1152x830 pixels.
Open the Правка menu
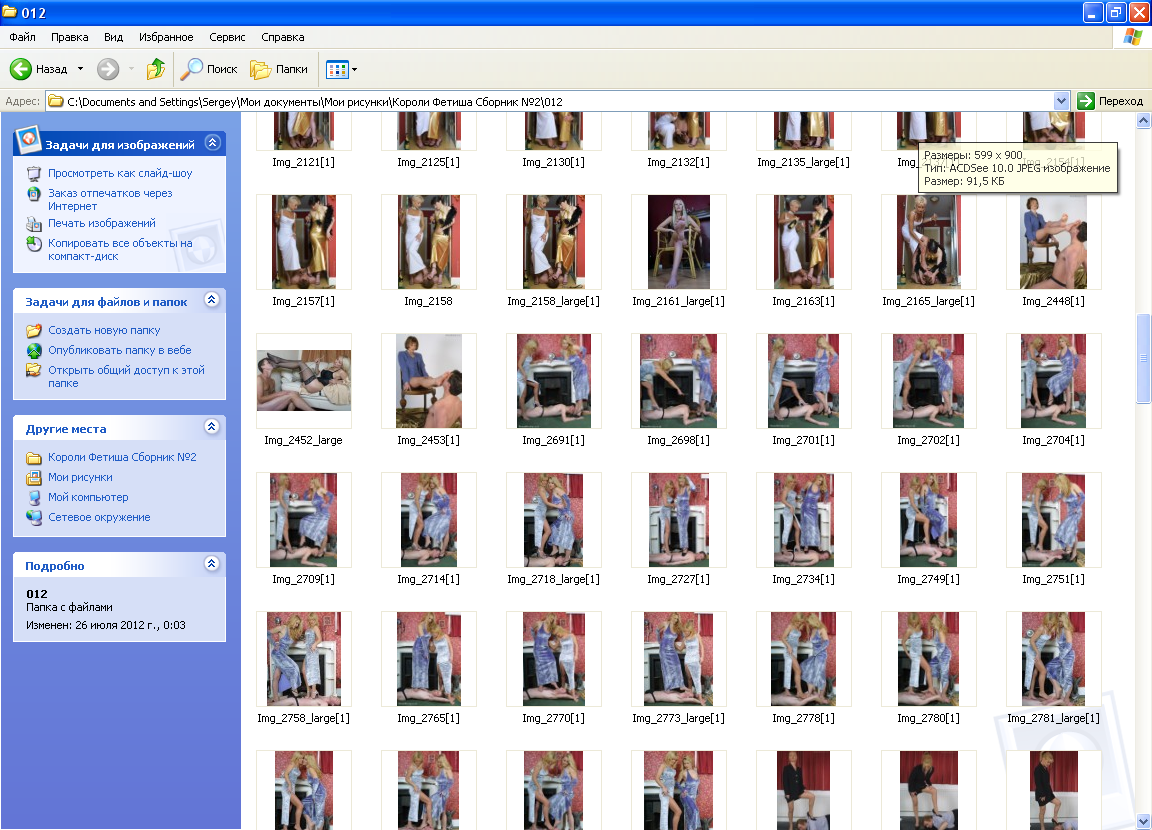pos(70,37)
